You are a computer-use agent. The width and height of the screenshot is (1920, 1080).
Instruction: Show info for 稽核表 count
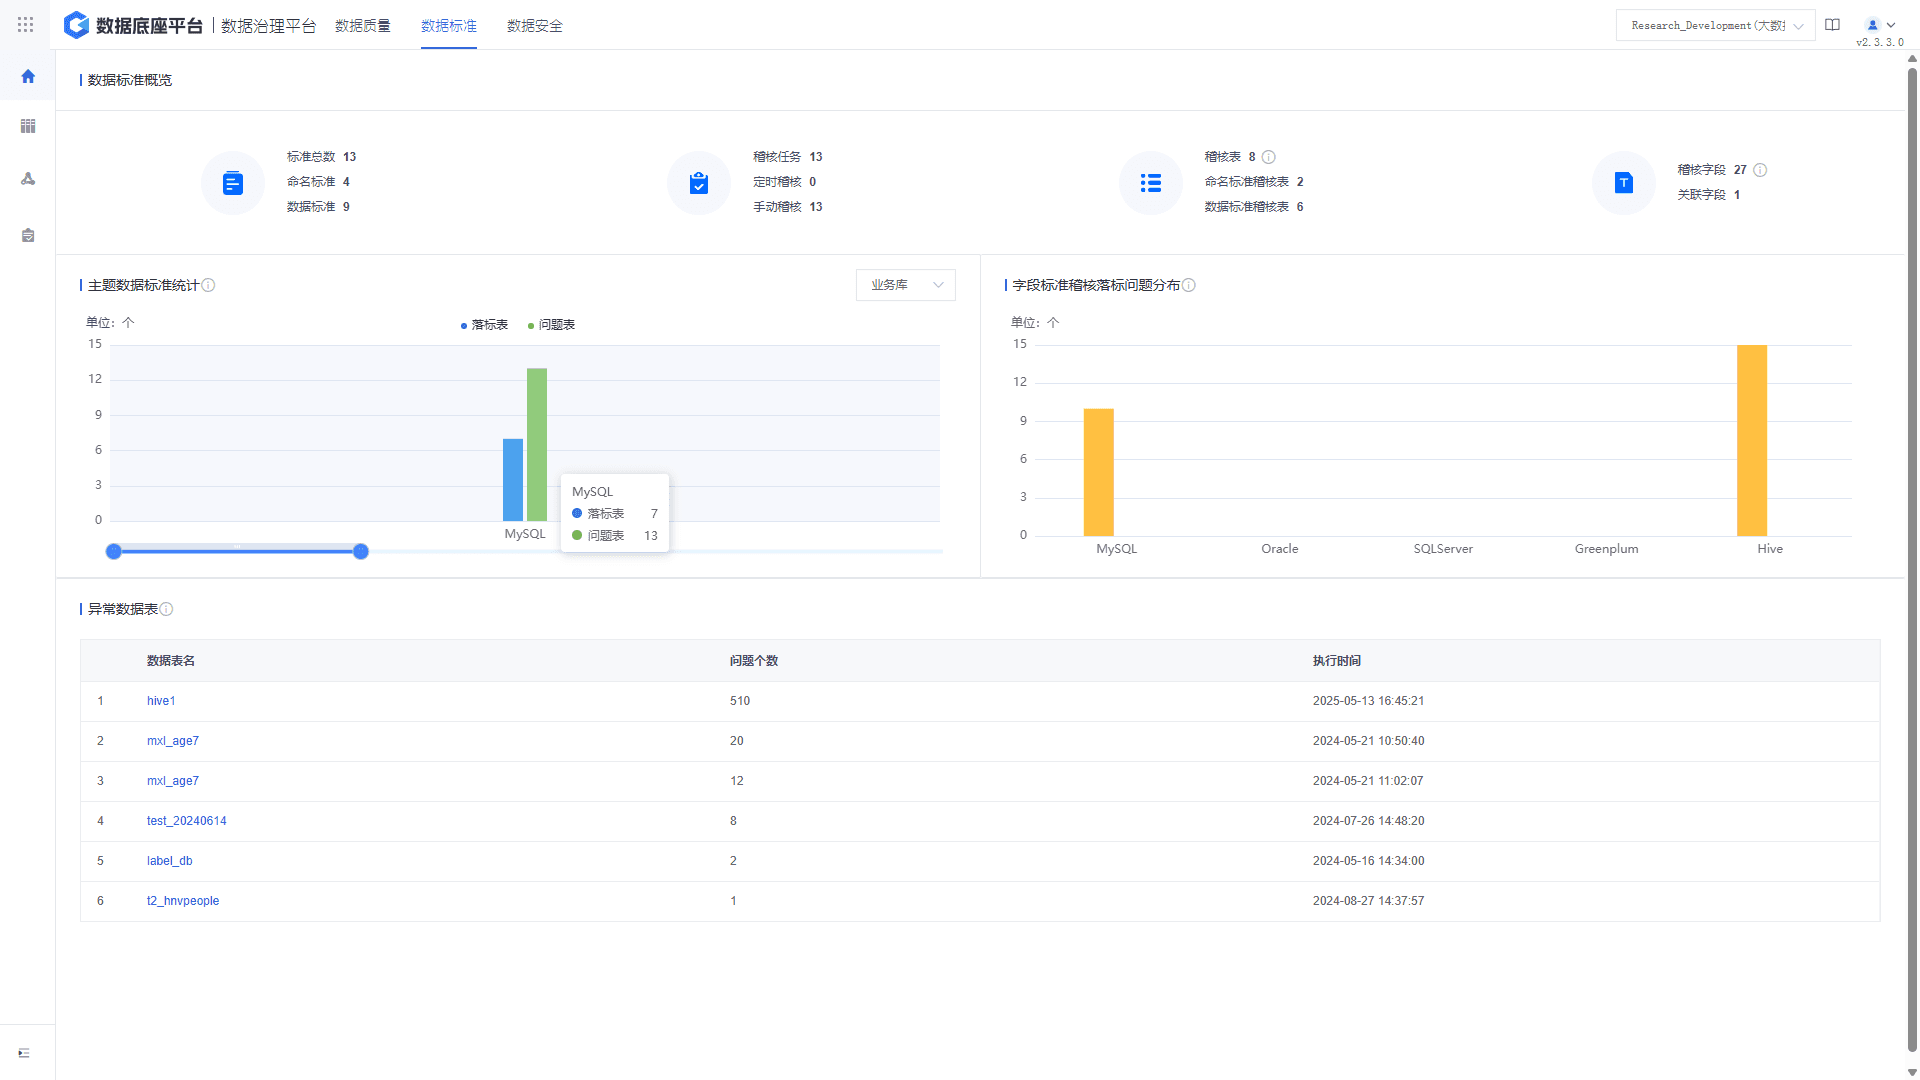1269,157
